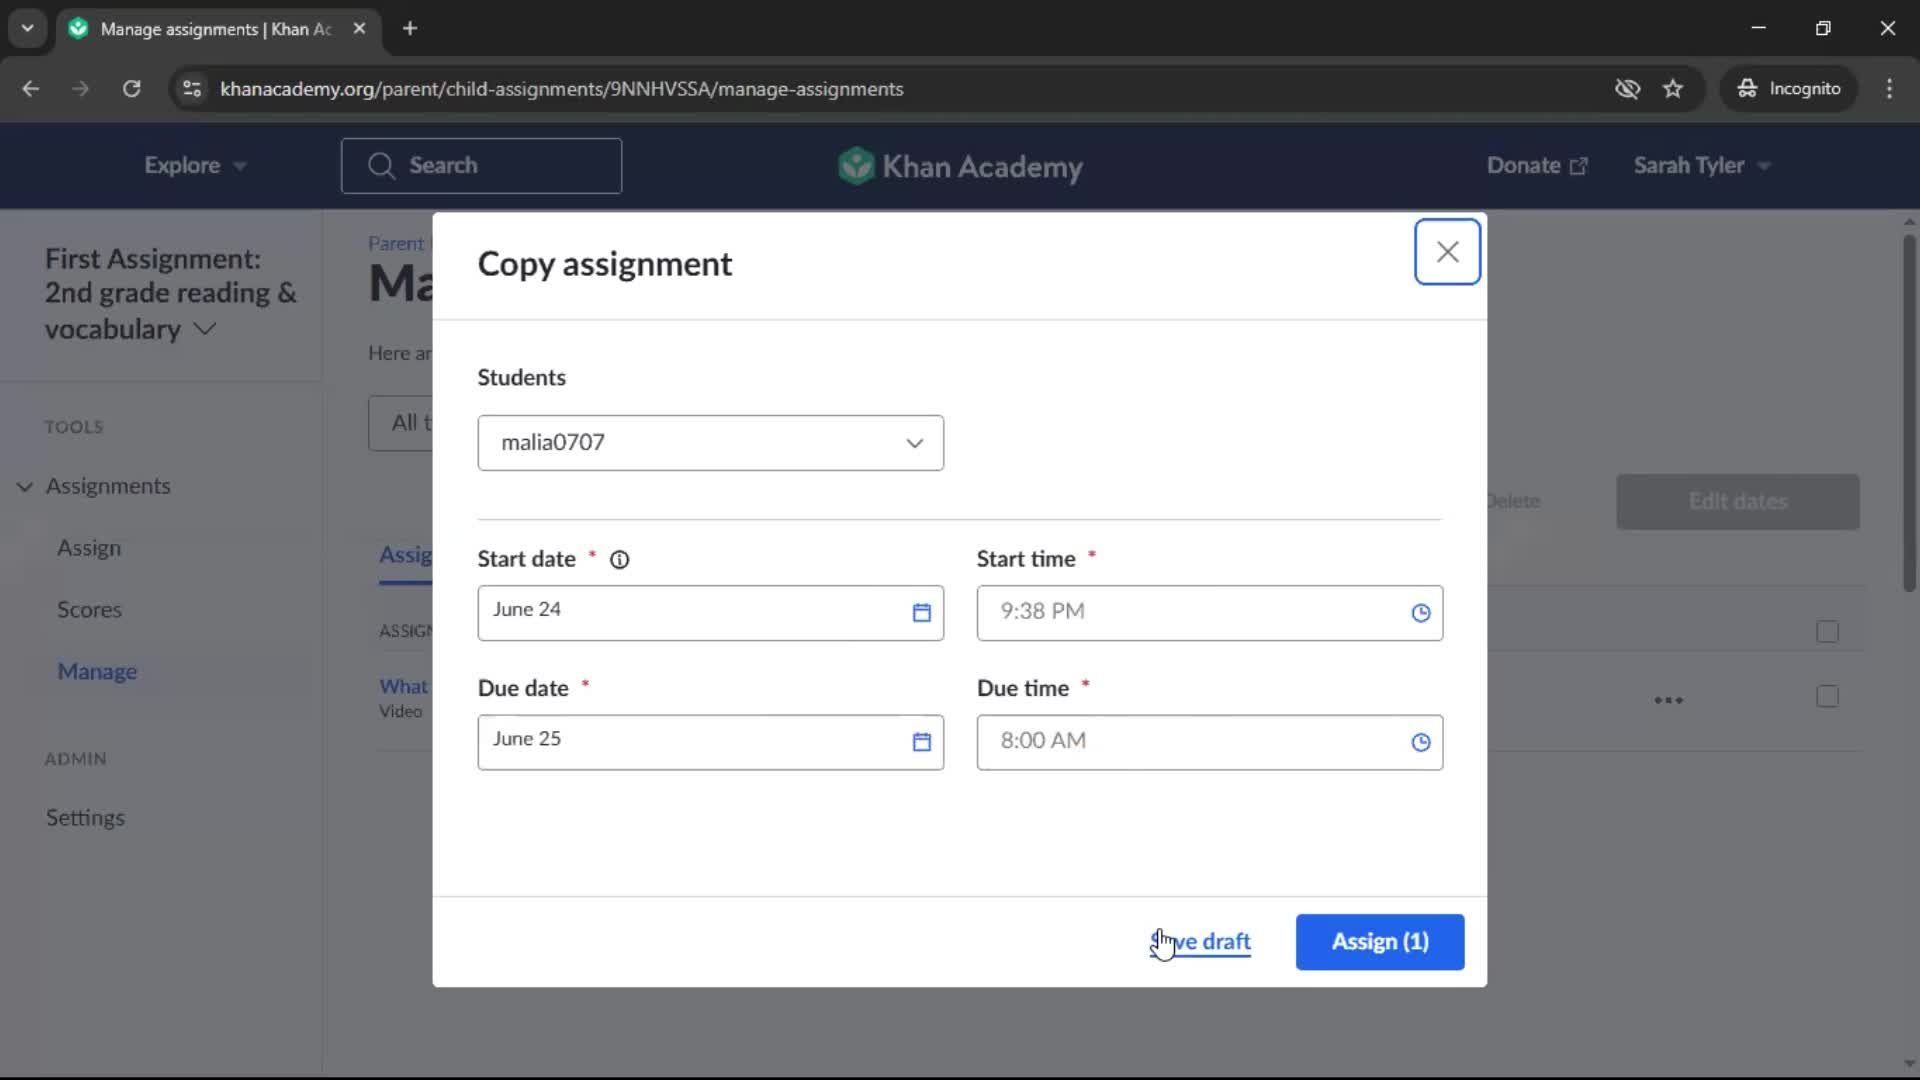Open Scores in the sidebar
1920x1080 pixels.
89,610
